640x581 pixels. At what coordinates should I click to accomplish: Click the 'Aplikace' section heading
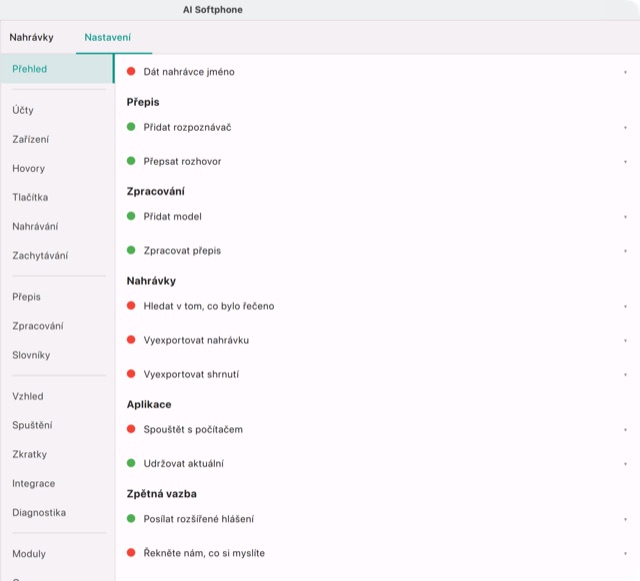tap(149, 405)
